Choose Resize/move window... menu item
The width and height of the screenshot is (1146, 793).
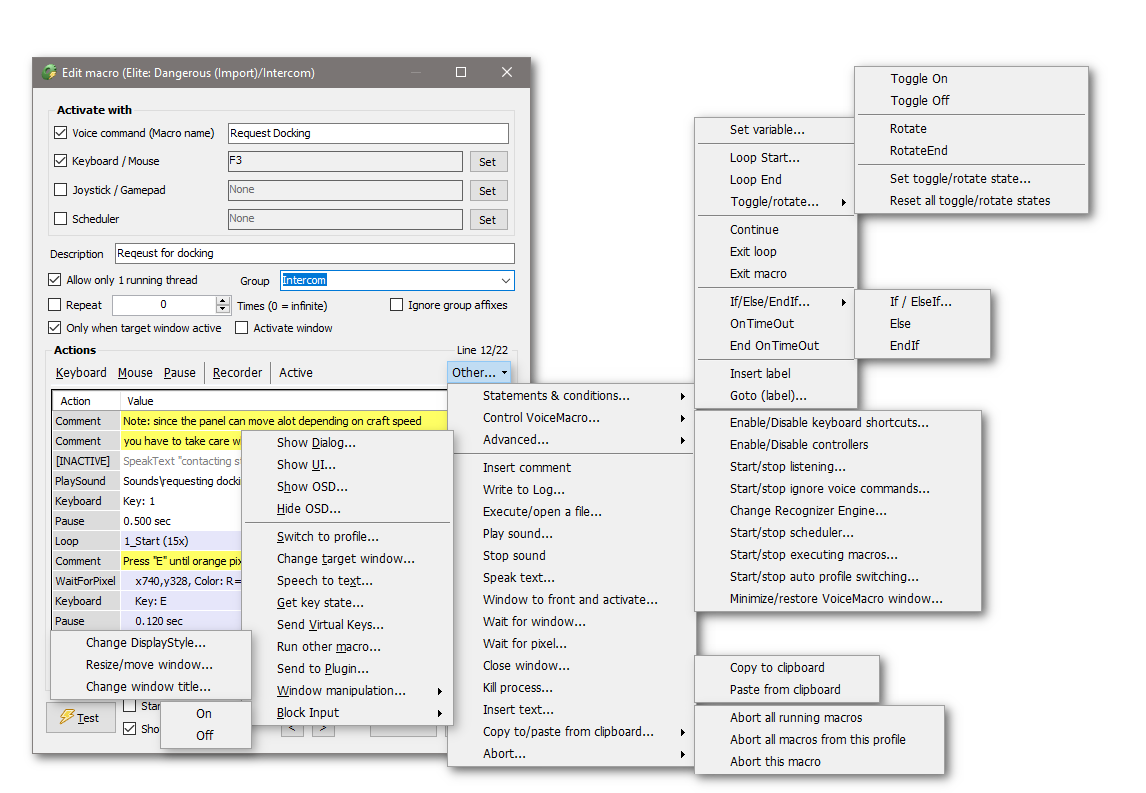(x=151, y=665)
